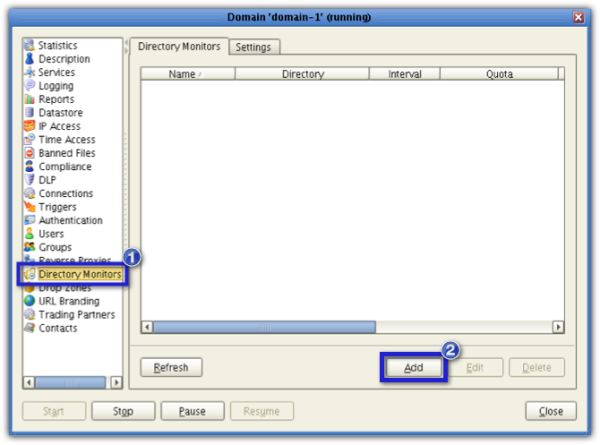Open the Datastore icon entry
This screenshot has width=600, height=445.
point(29,113)
